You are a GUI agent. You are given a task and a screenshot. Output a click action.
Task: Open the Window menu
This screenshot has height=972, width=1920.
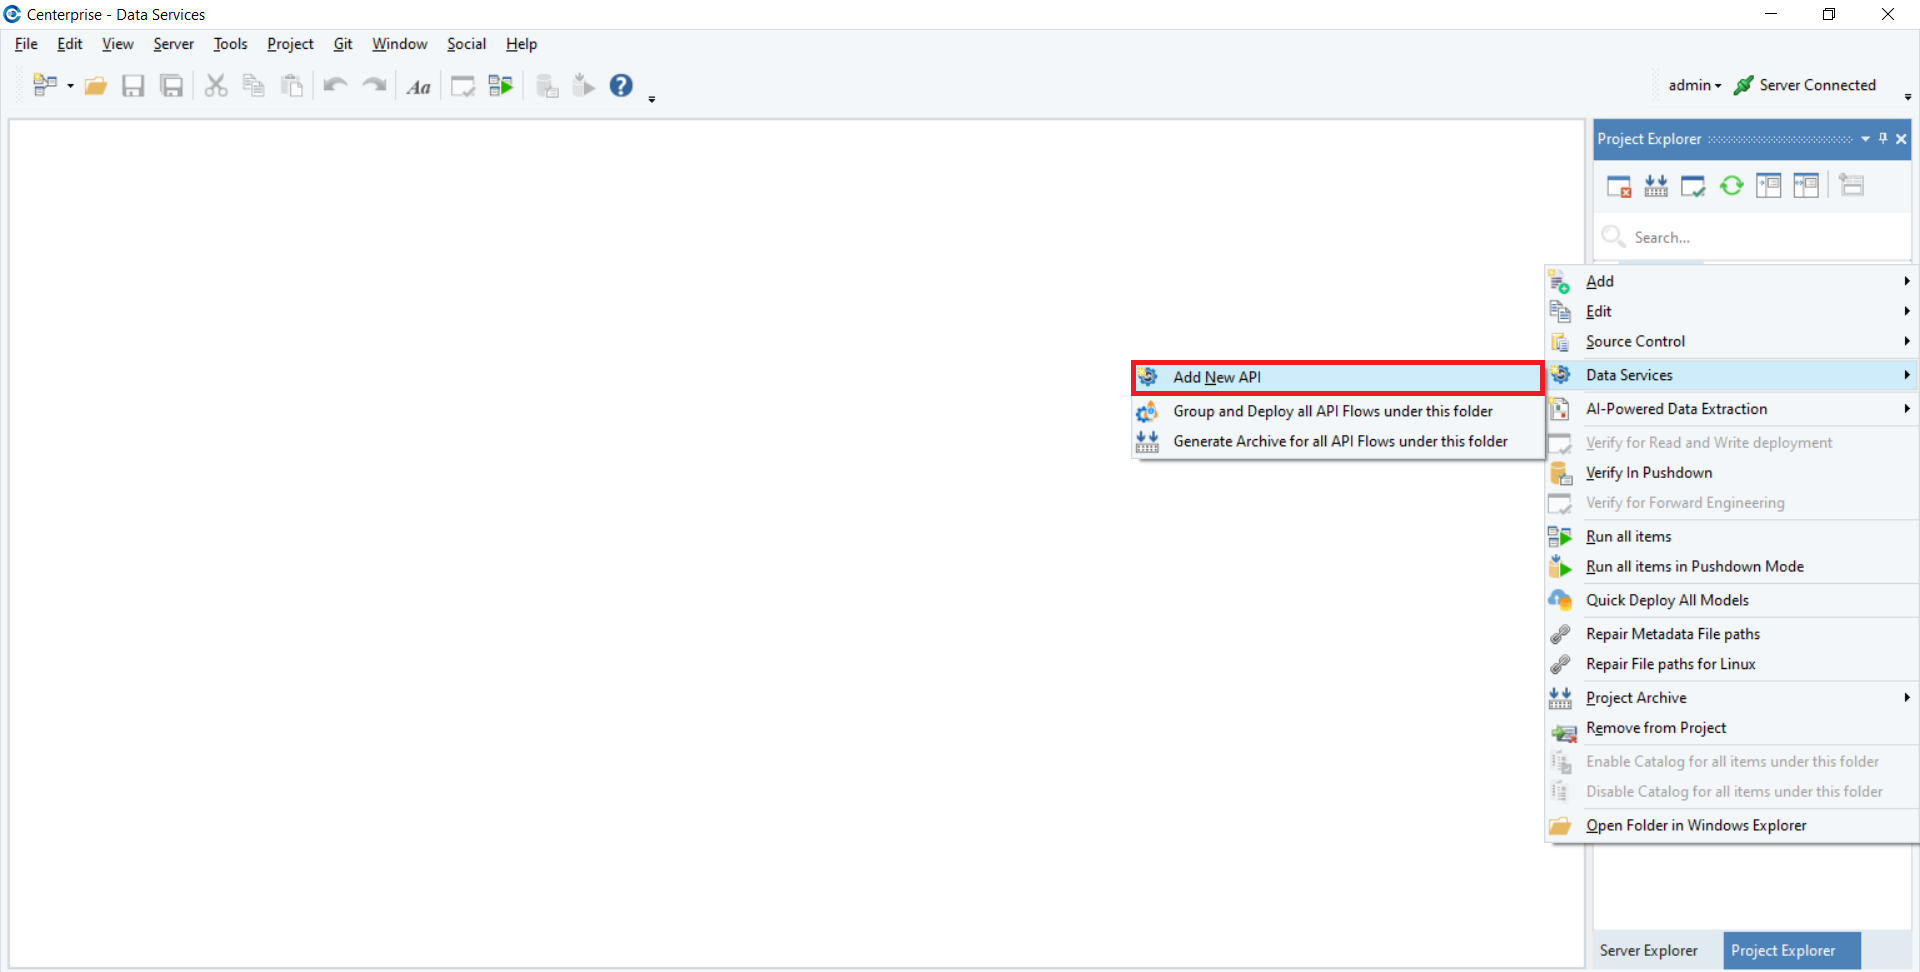click(399, 44)
